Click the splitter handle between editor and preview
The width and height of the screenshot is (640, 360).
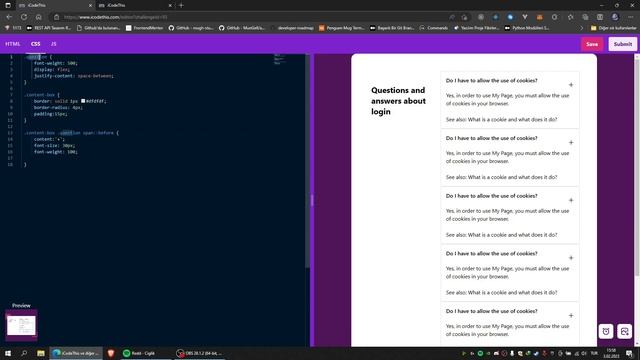point(312,200)
